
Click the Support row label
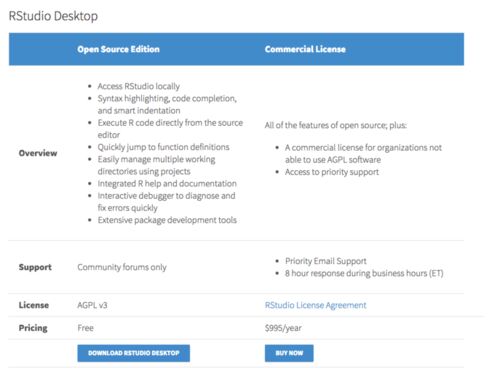35,267
